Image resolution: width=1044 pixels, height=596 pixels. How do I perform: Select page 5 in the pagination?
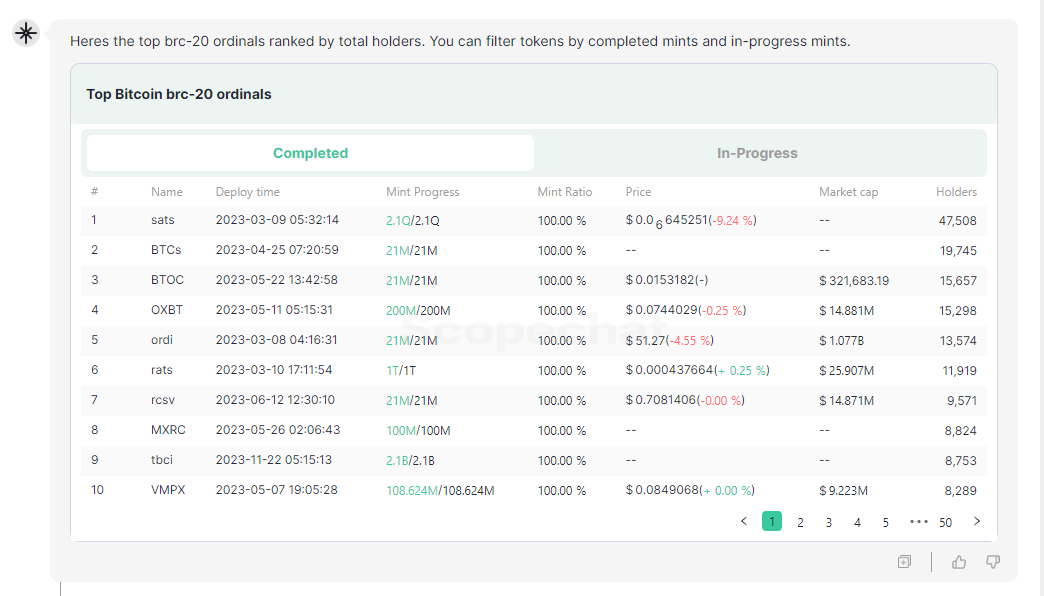point(886,522)
